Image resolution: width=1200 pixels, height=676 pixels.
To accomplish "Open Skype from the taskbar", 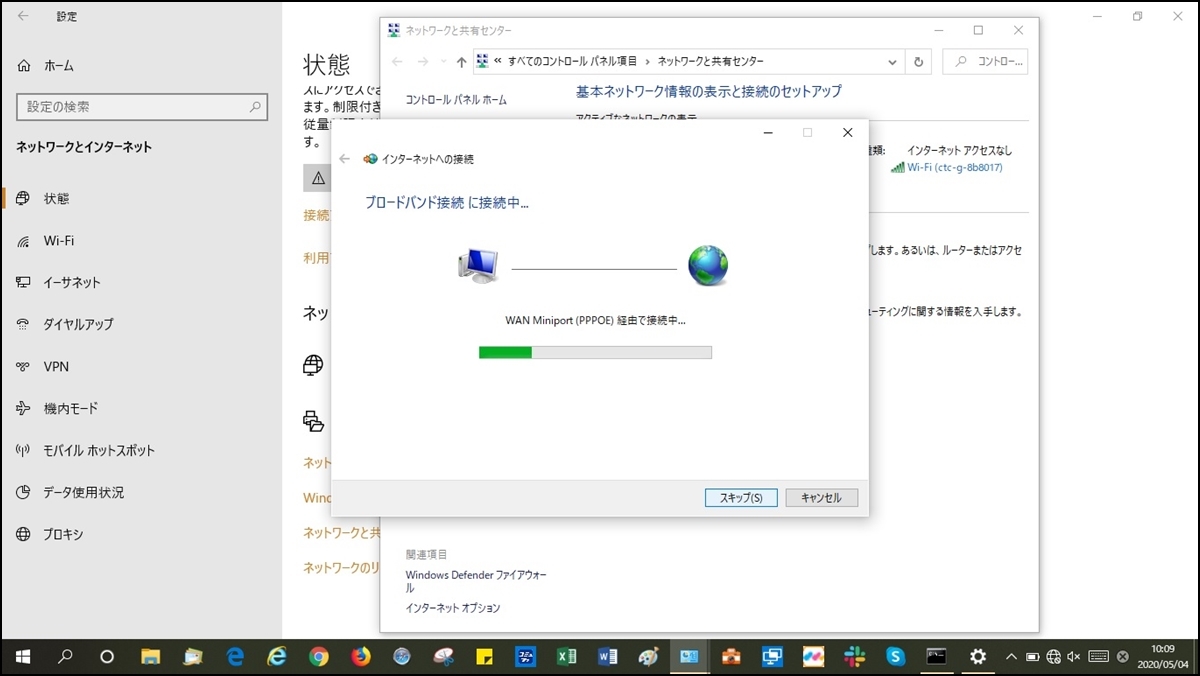I will (893, 657).
